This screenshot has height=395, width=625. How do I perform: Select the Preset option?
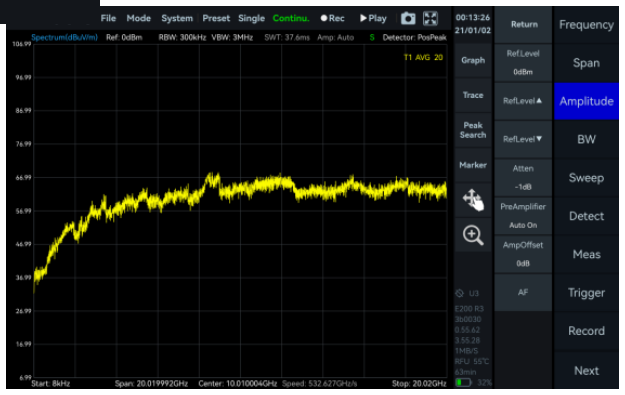216,18
